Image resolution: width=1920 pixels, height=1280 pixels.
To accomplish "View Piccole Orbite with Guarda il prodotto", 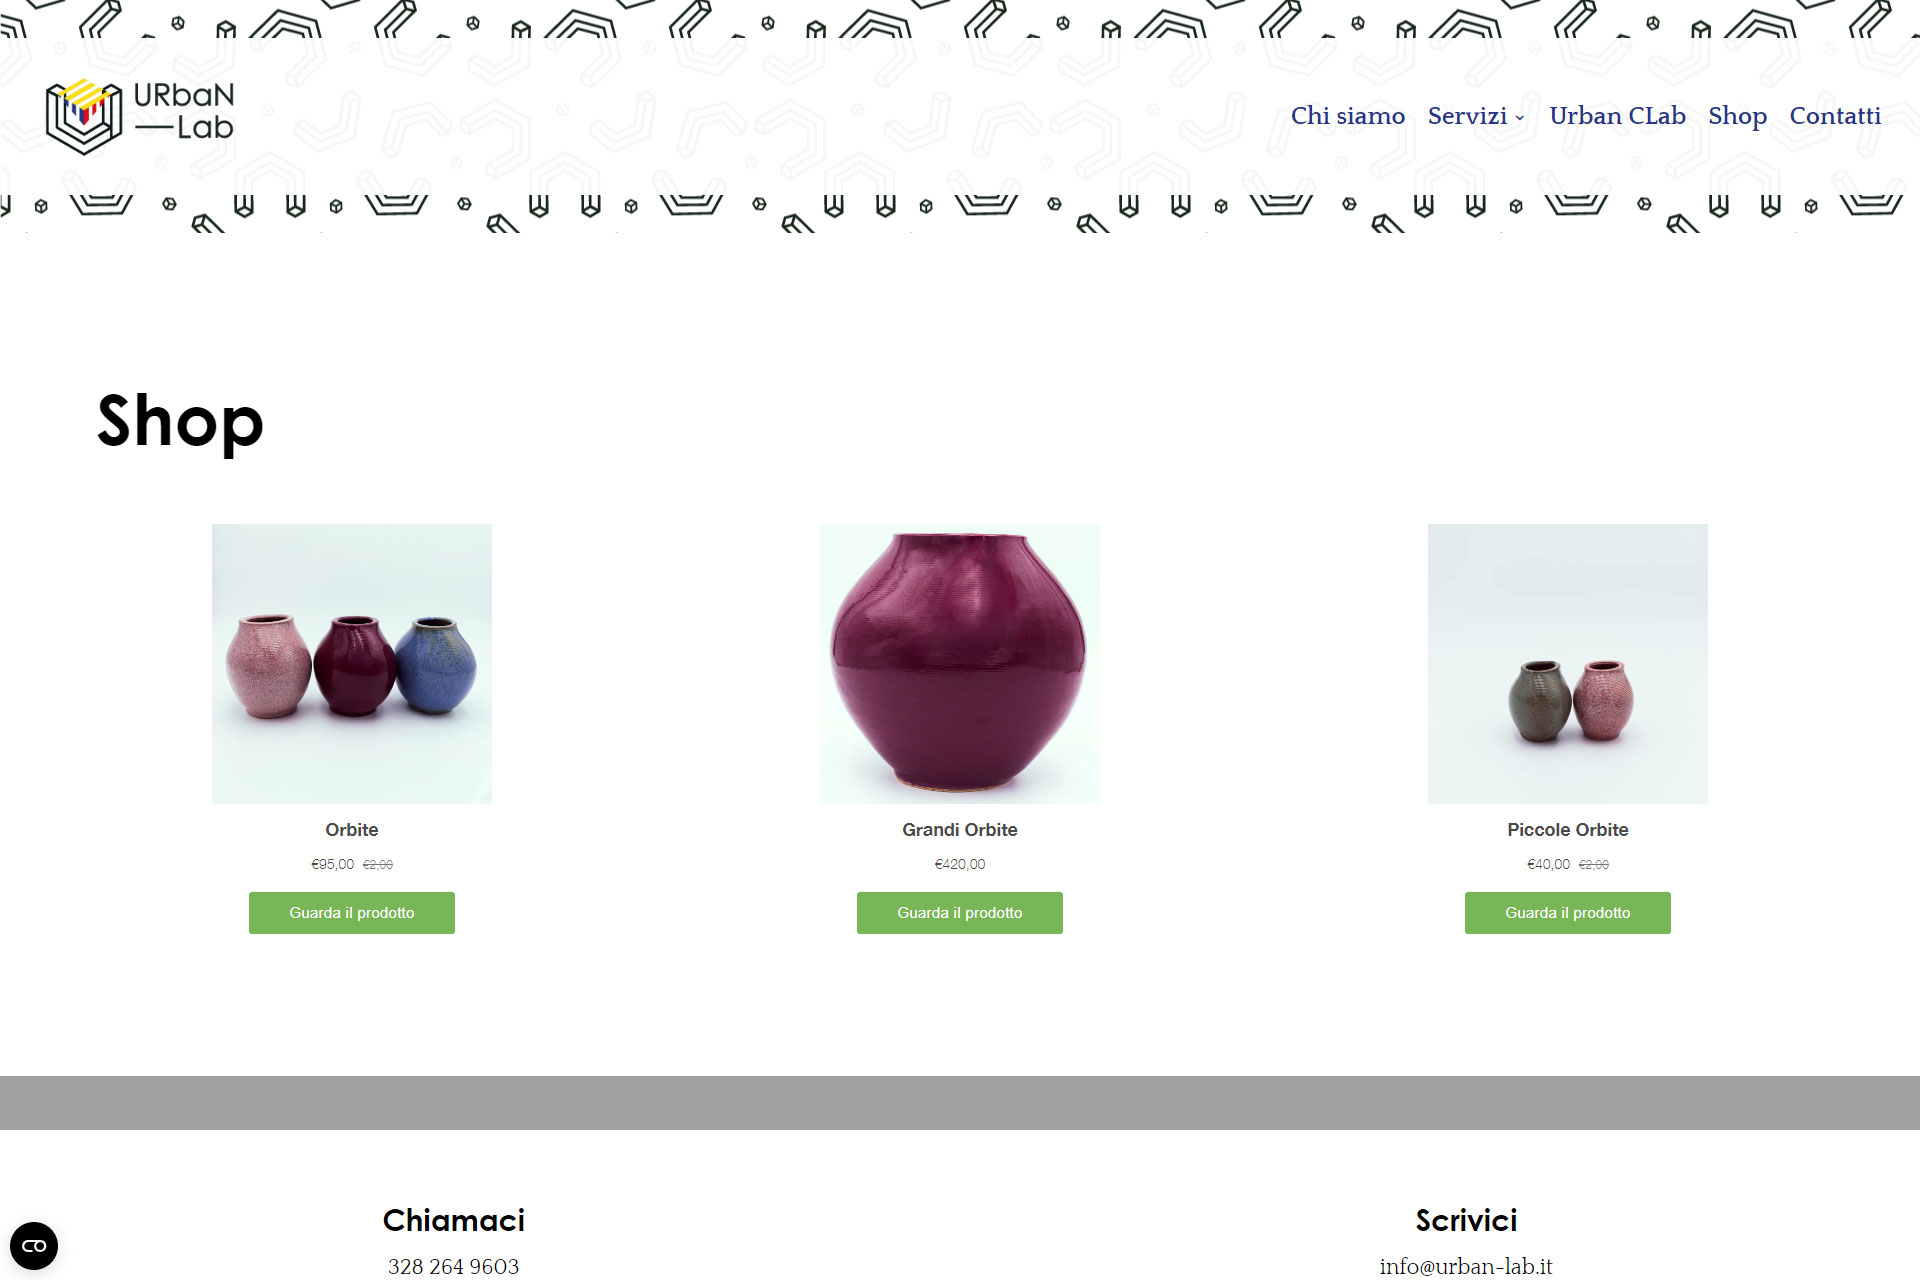I will (1568, 913).
